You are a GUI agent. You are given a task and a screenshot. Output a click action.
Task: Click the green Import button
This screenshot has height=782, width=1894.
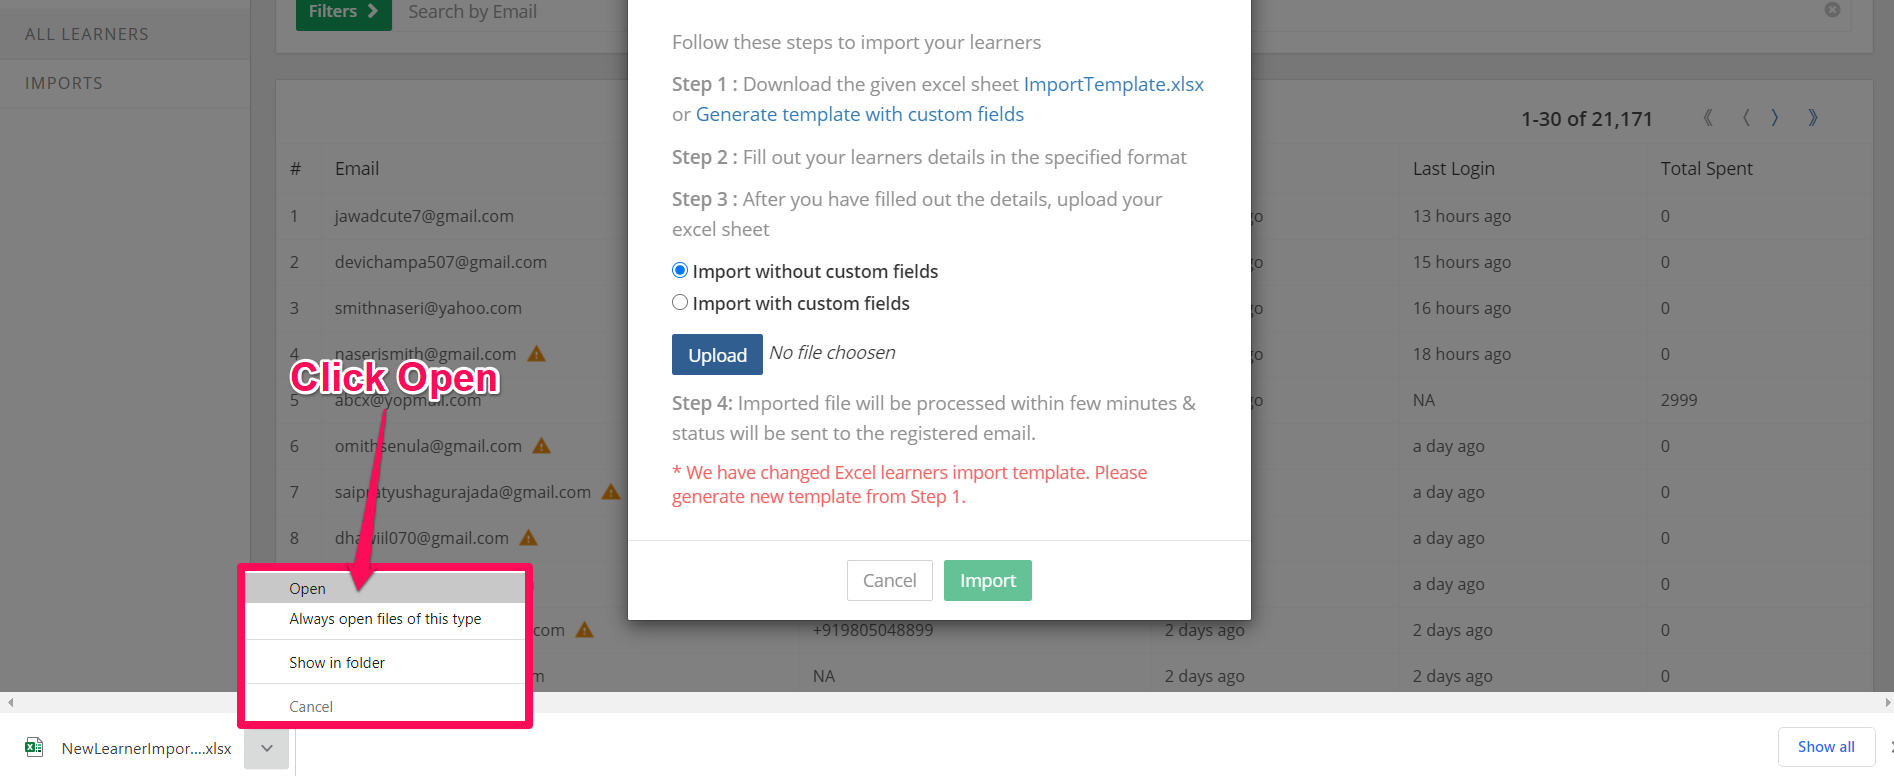[987, 581]
